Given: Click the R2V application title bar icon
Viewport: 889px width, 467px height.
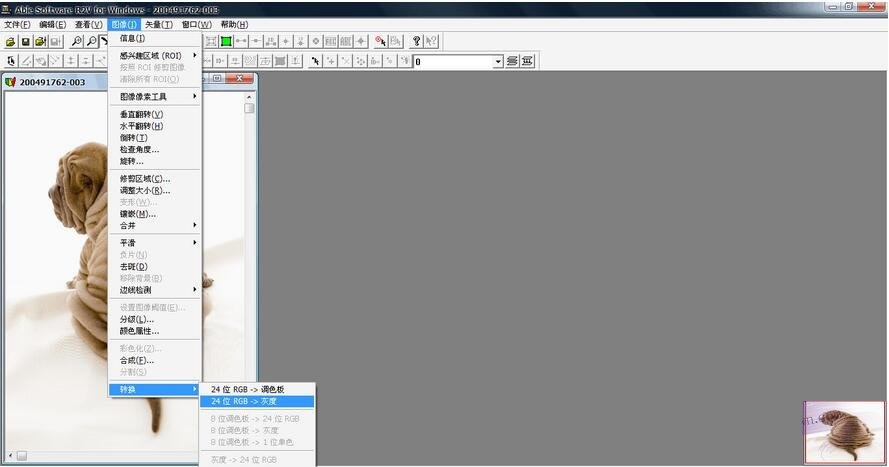Looking at the screenshot, I should pyautogui.click(x=7, y=9).
